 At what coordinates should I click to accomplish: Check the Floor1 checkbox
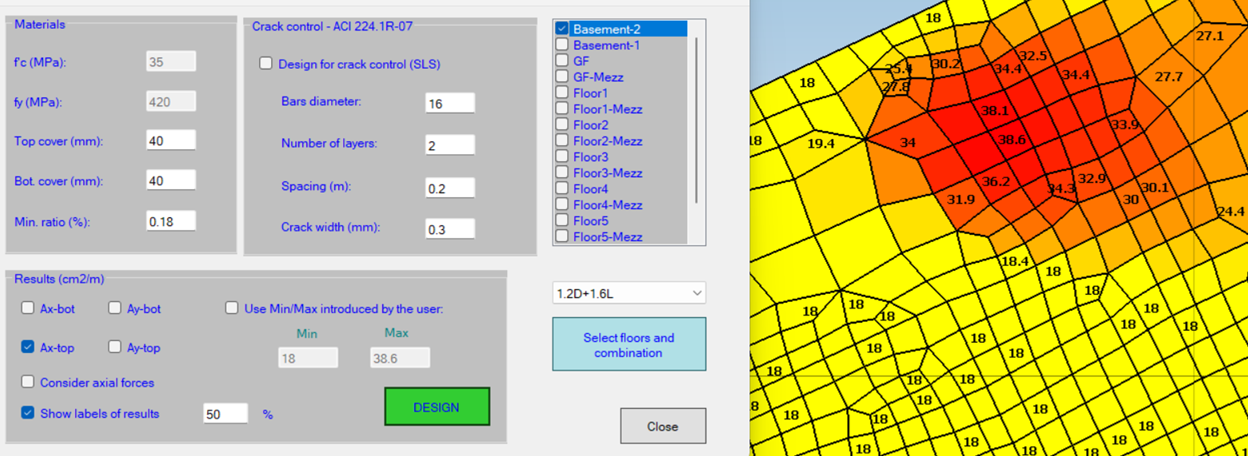click(562, 93)
